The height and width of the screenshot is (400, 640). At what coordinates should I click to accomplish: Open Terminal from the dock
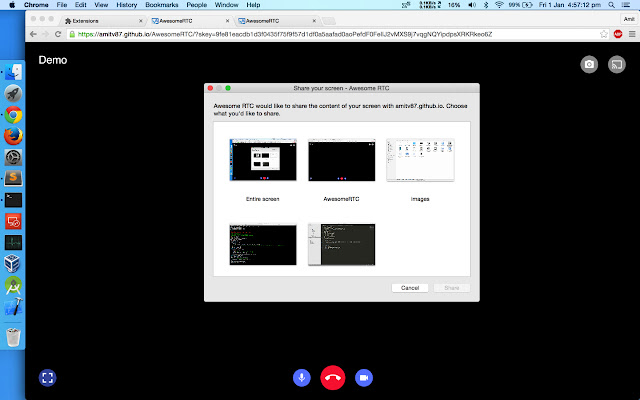(x=13, y=200)
